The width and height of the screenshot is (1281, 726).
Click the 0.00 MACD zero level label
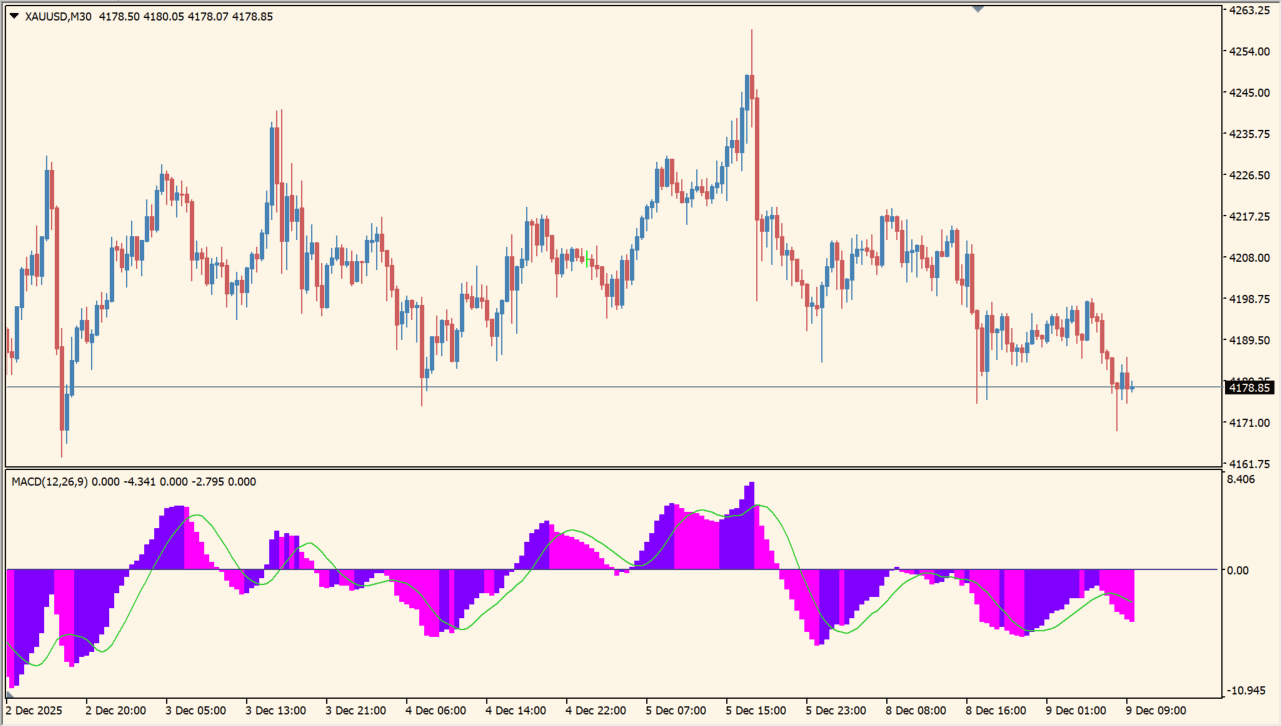(1237, 570)
